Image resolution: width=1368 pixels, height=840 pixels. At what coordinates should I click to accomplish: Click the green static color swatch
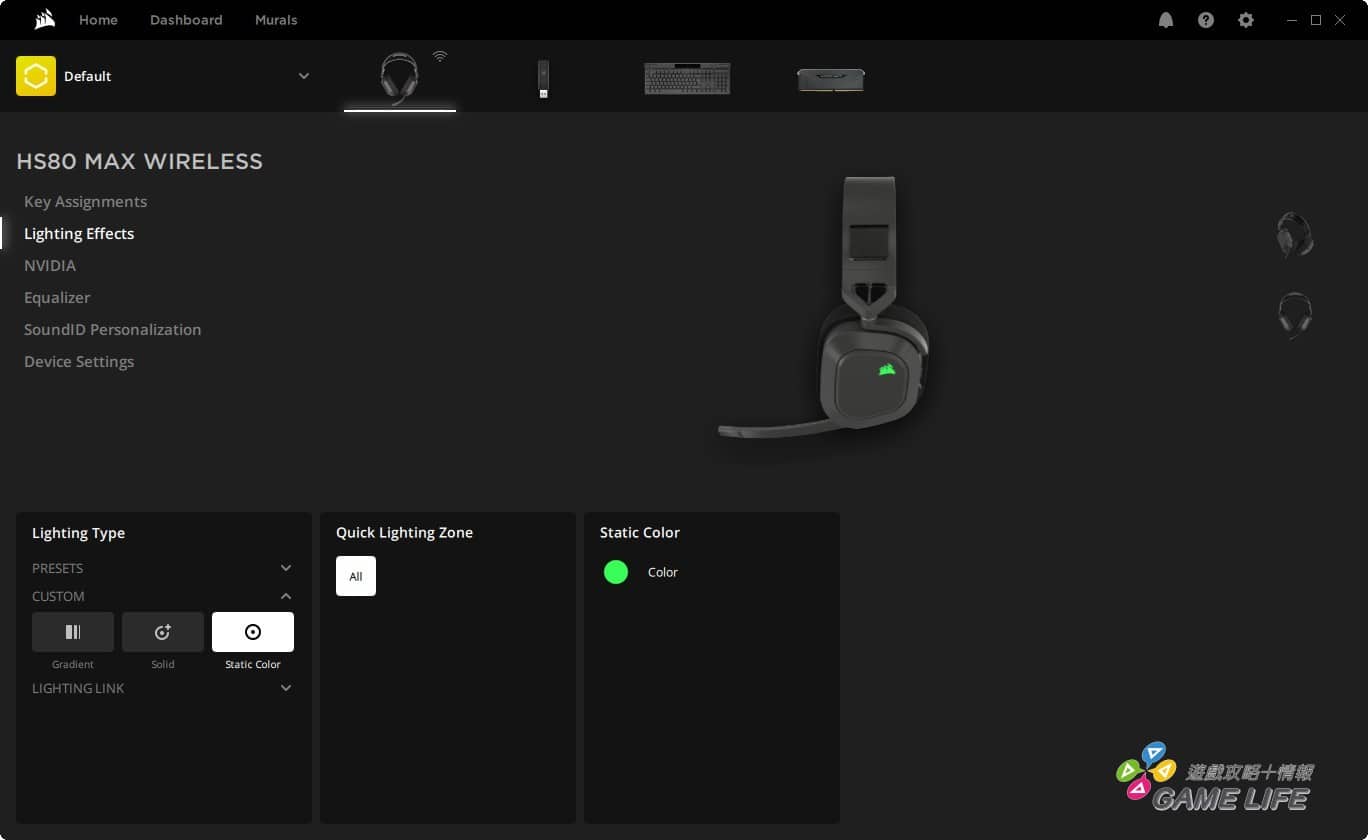[616, 572]
